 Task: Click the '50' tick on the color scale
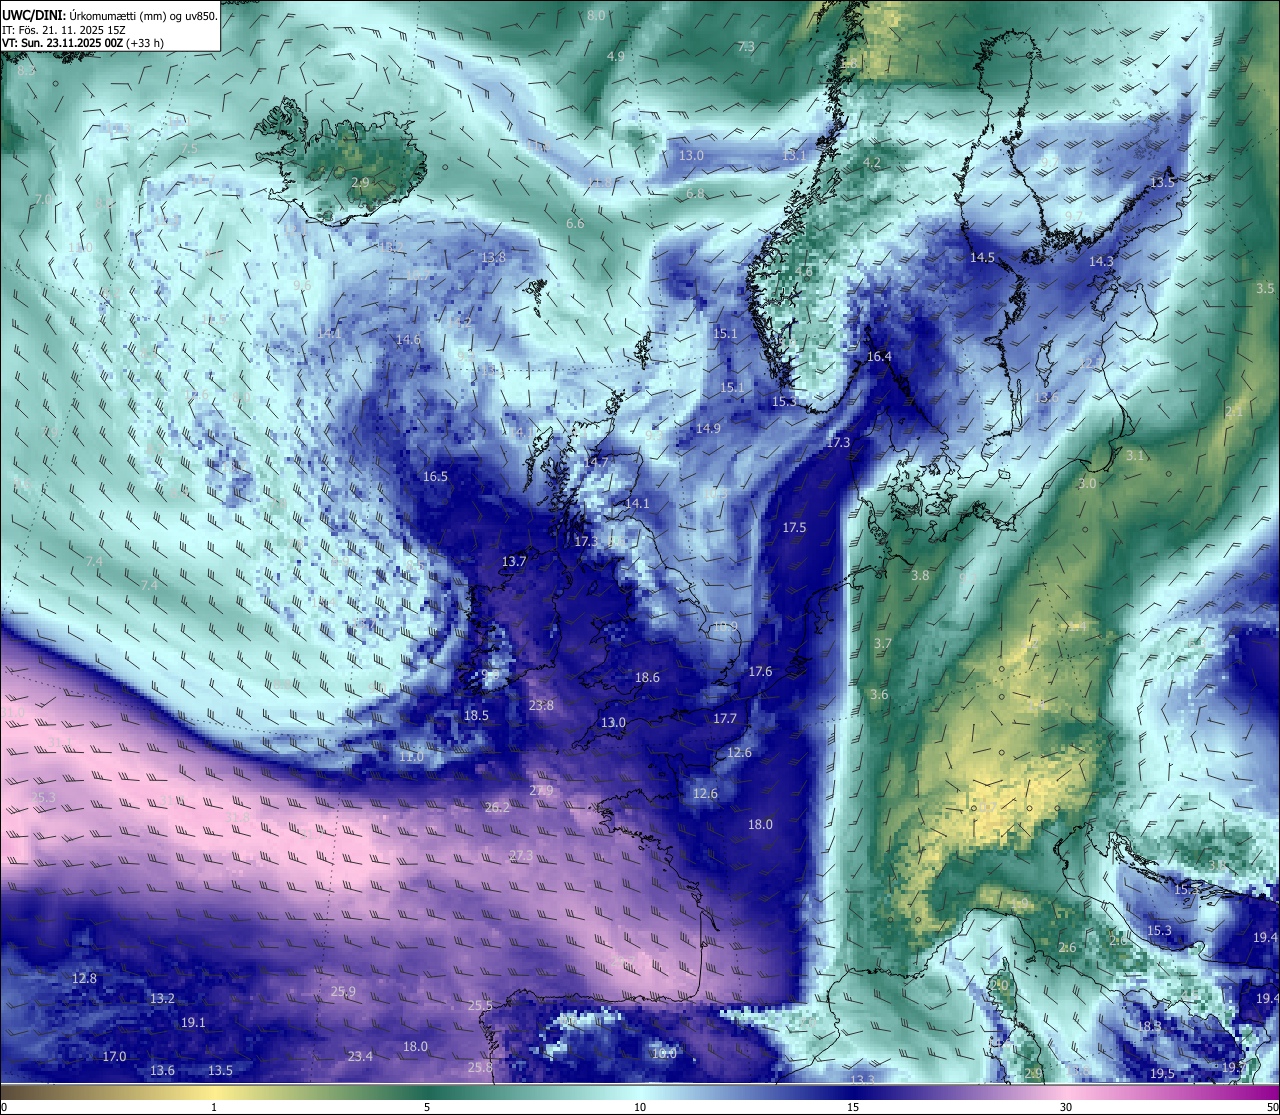[x=1272, y=1107]
